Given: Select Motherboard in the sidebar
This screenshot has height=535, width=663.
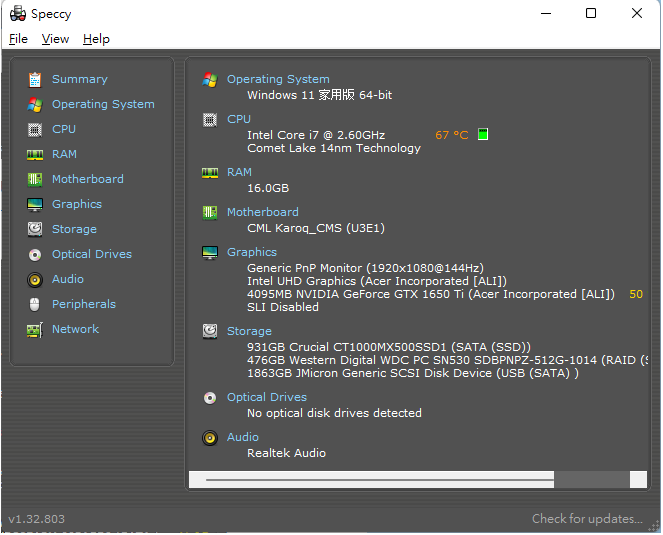Looking at the screenshot, I should (88, 179).
